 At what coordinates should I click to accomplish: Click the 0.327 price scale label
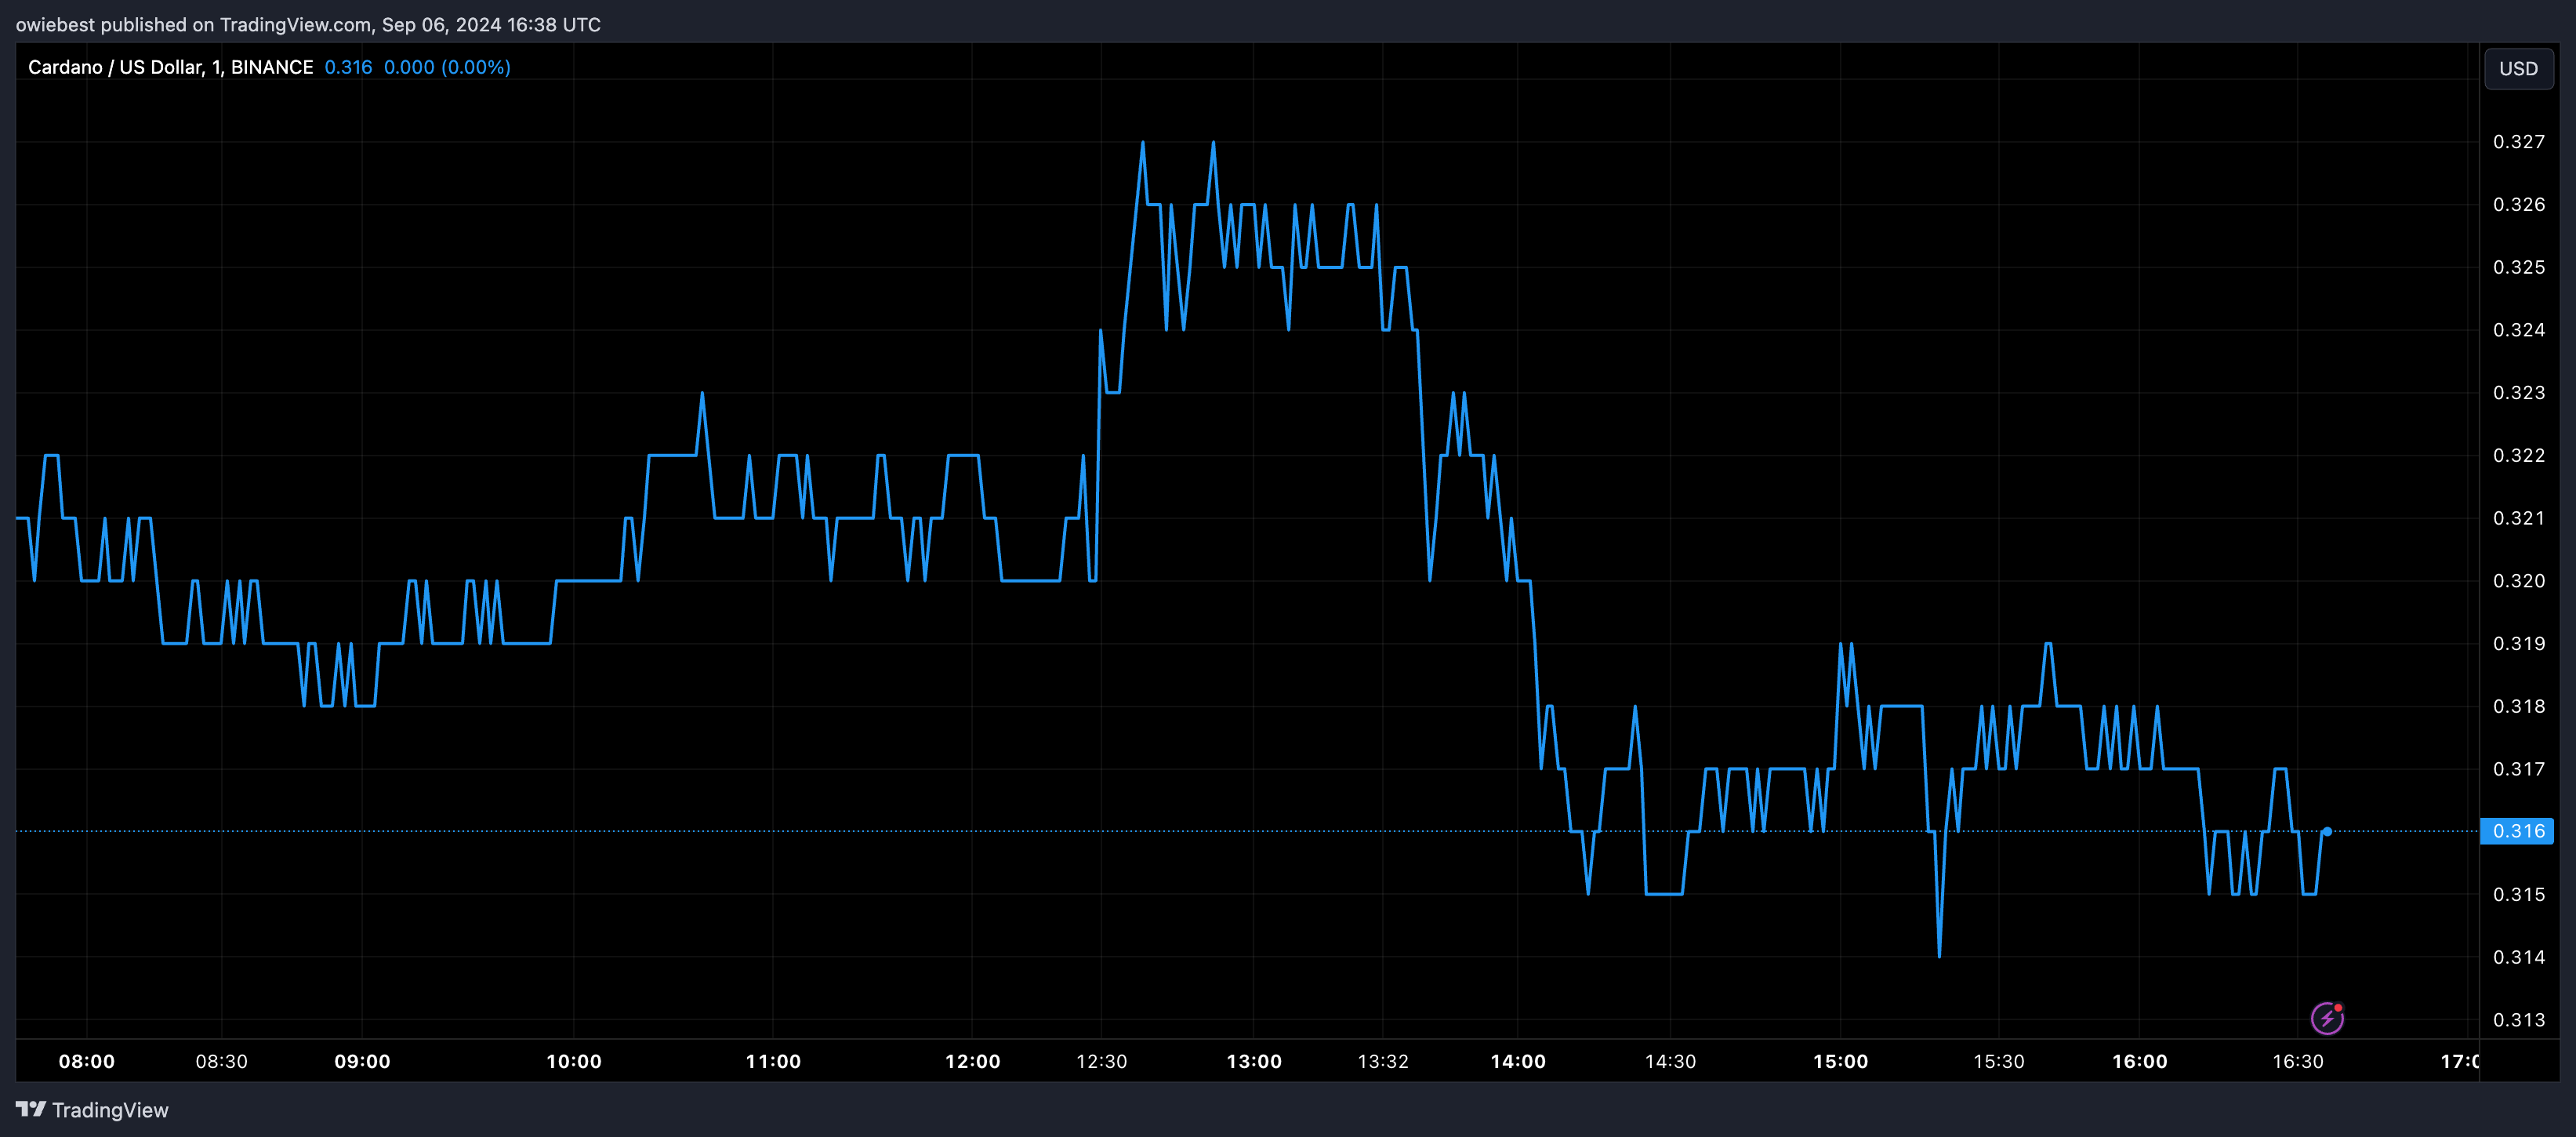2518,142
